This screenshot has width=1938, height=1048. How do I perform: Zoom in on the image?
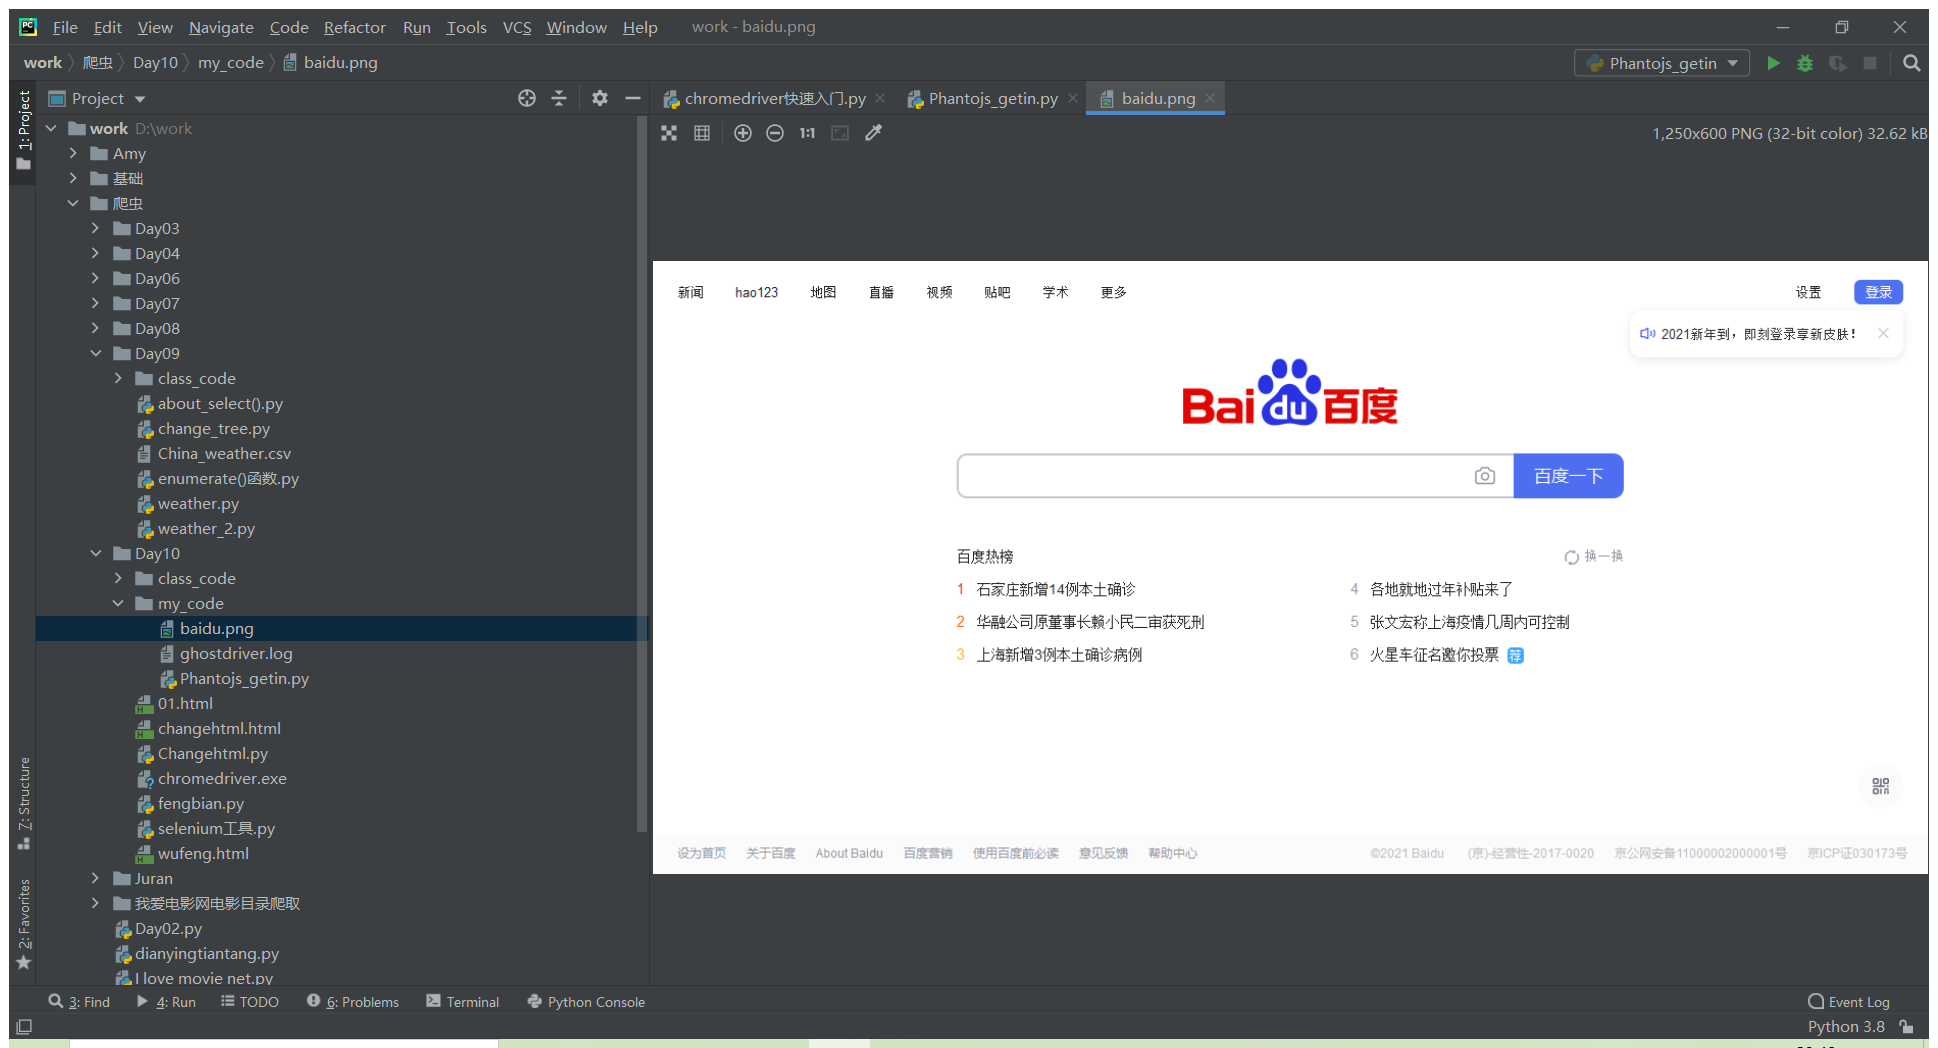[743, 133]
